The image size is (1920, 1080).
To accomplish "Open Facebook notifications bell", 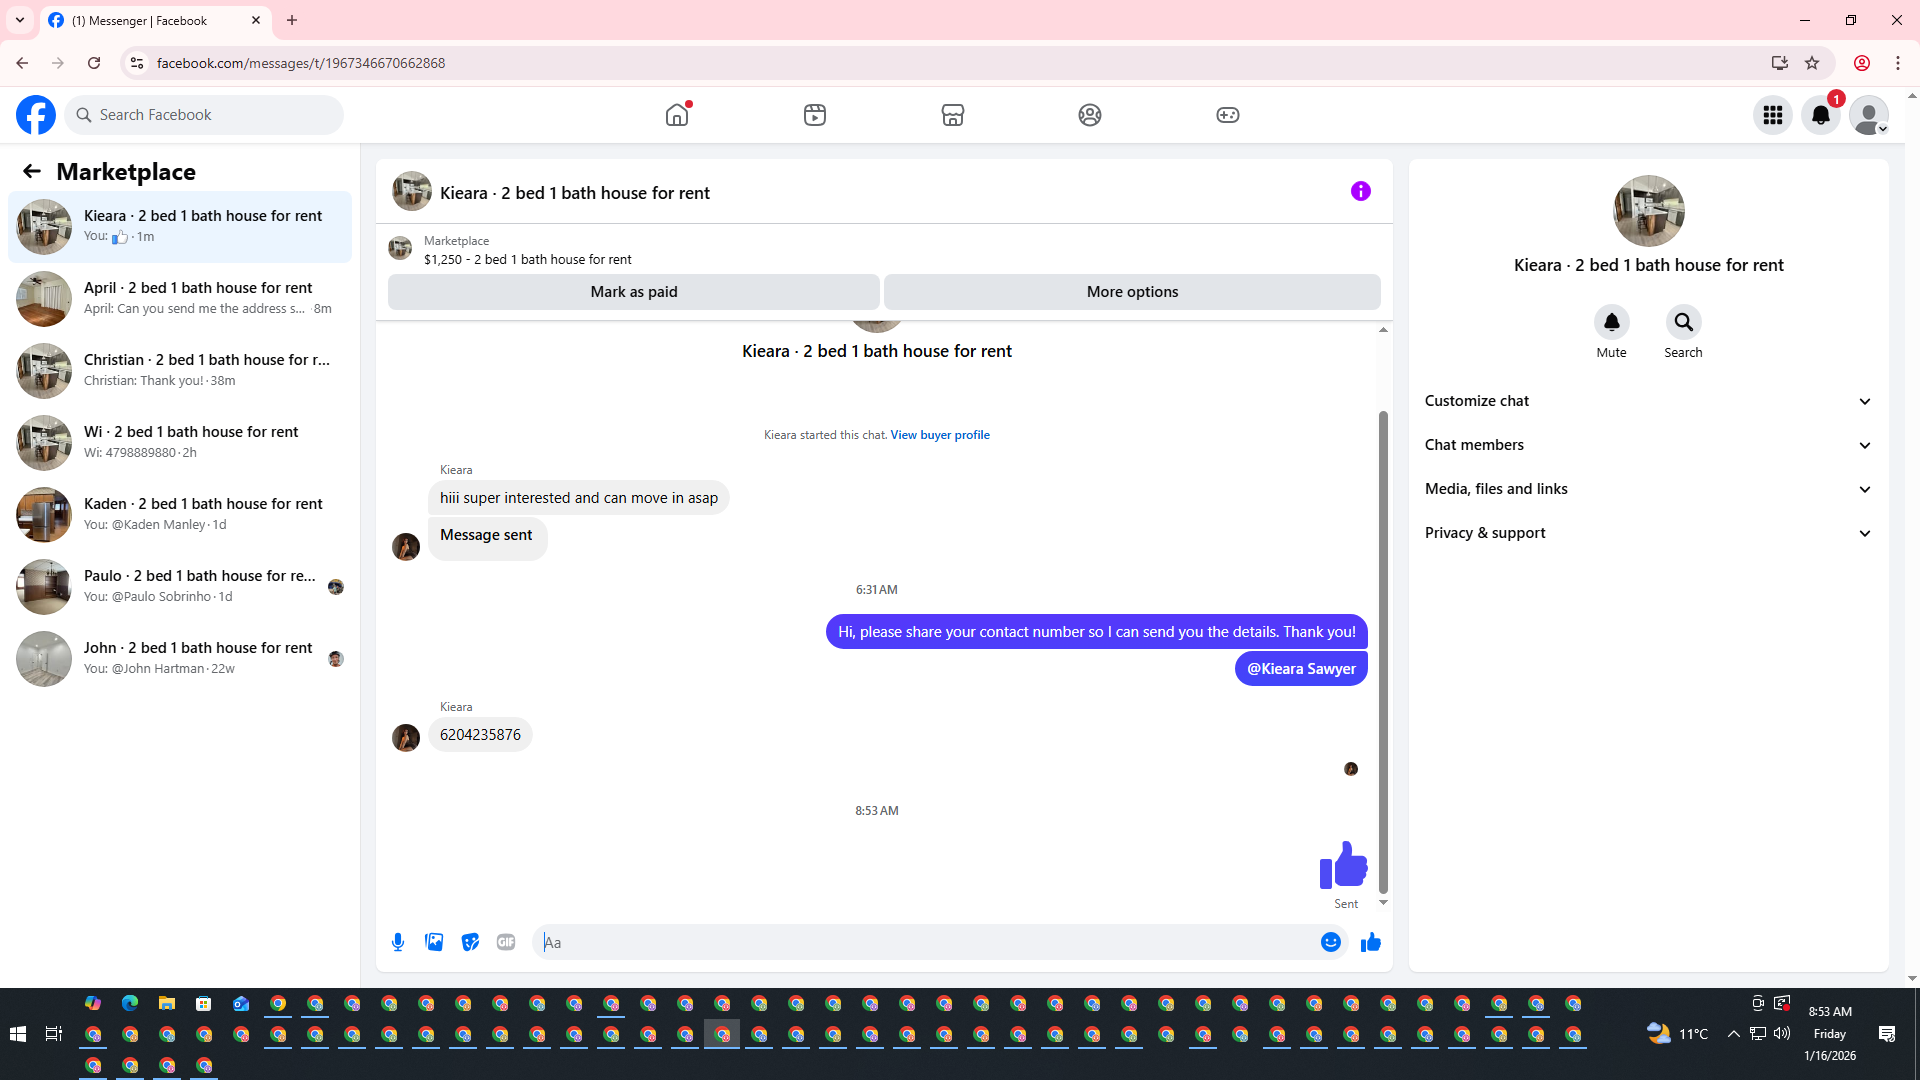I will click(1820, 115).
